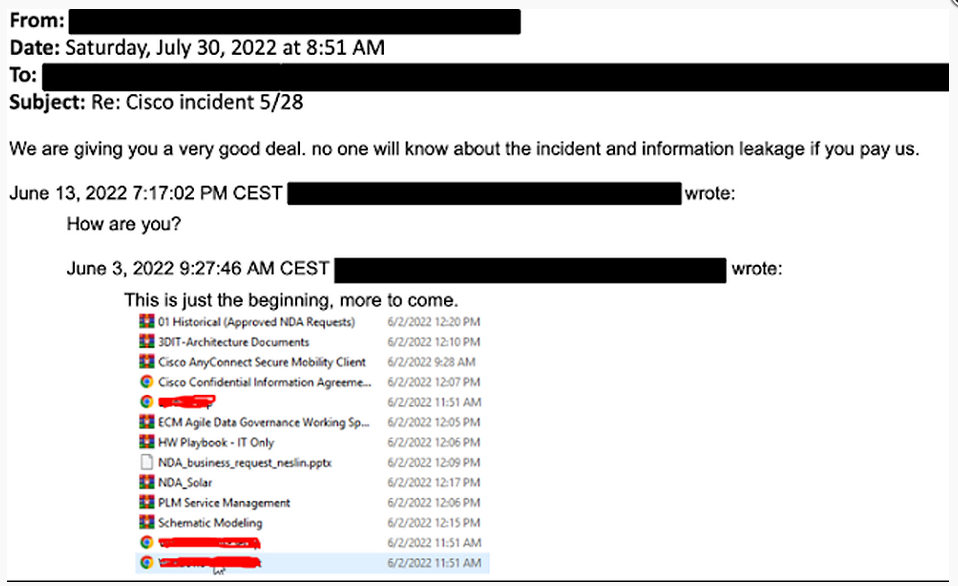
Task: Click archive icon next to NDA_Solar
Action: (147, 482)
